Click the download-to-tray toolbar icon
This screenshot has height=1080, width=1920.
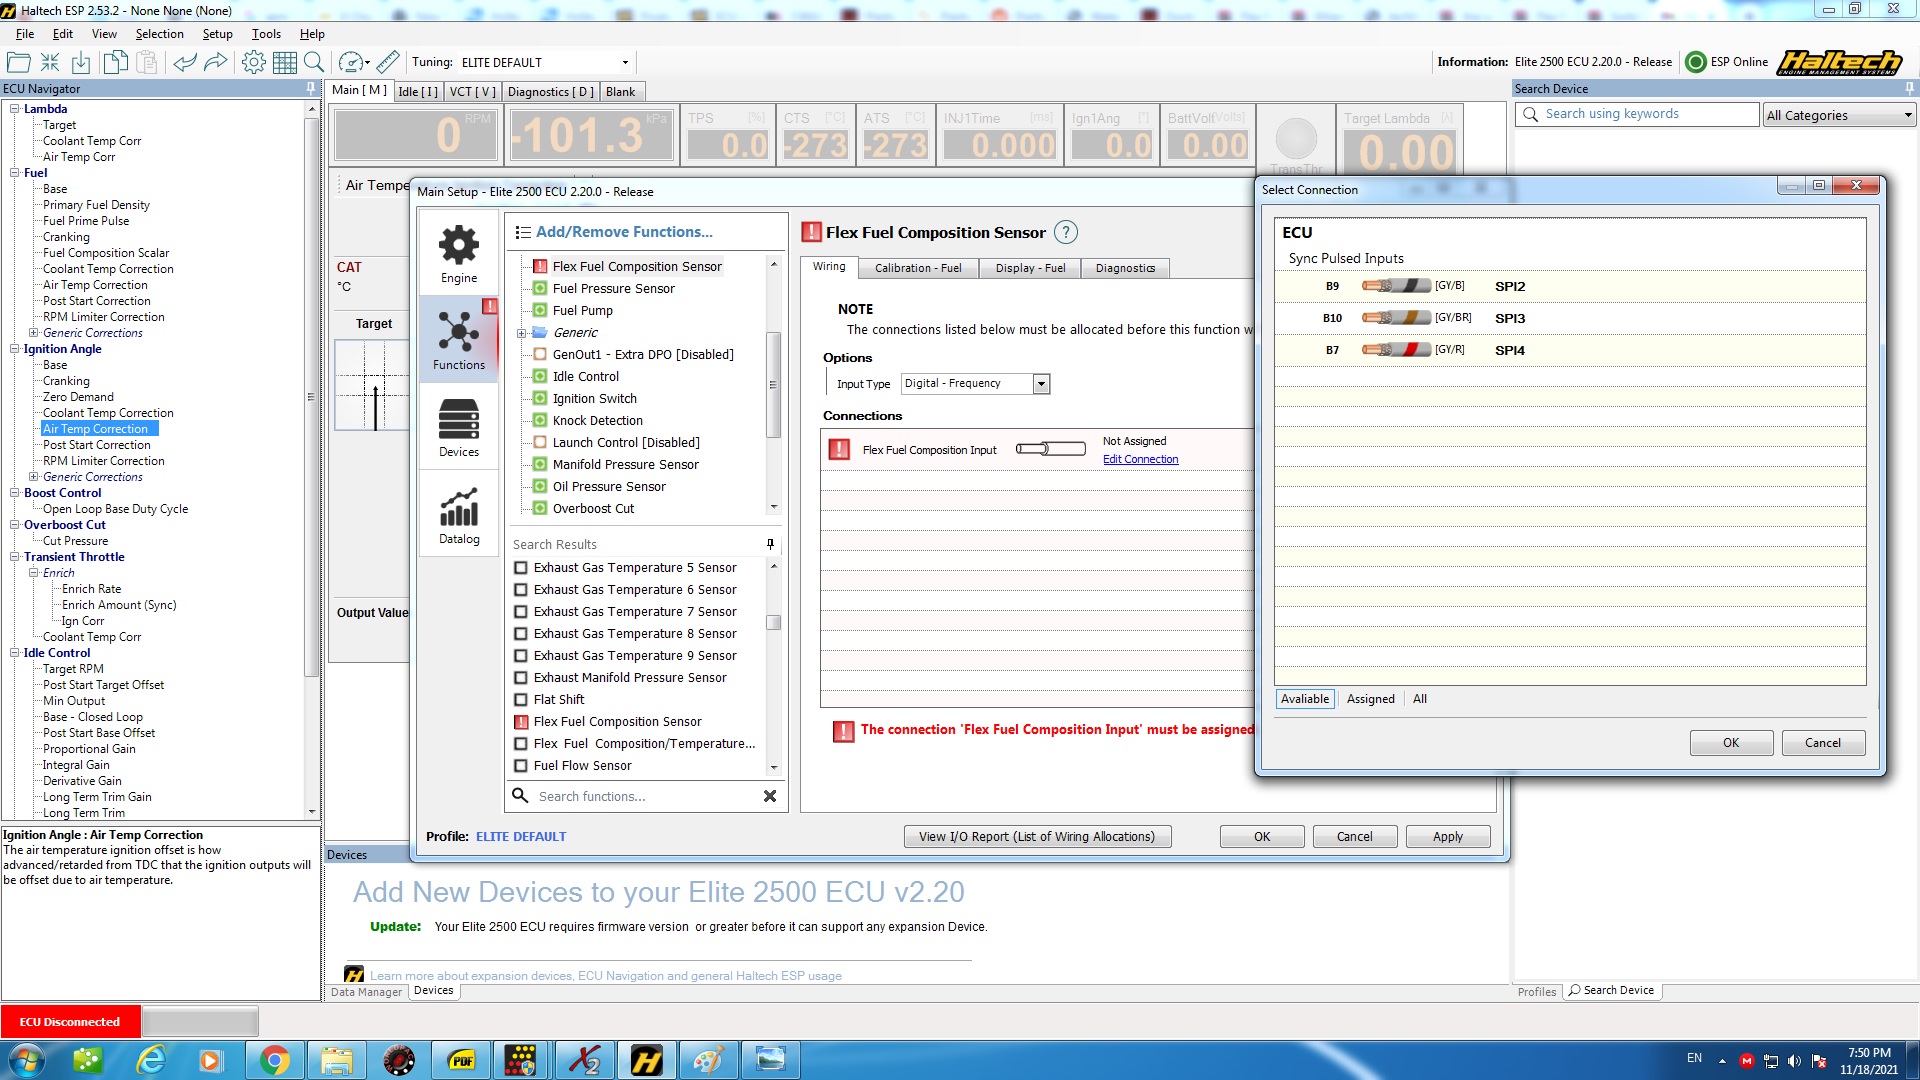click(81, 62)
